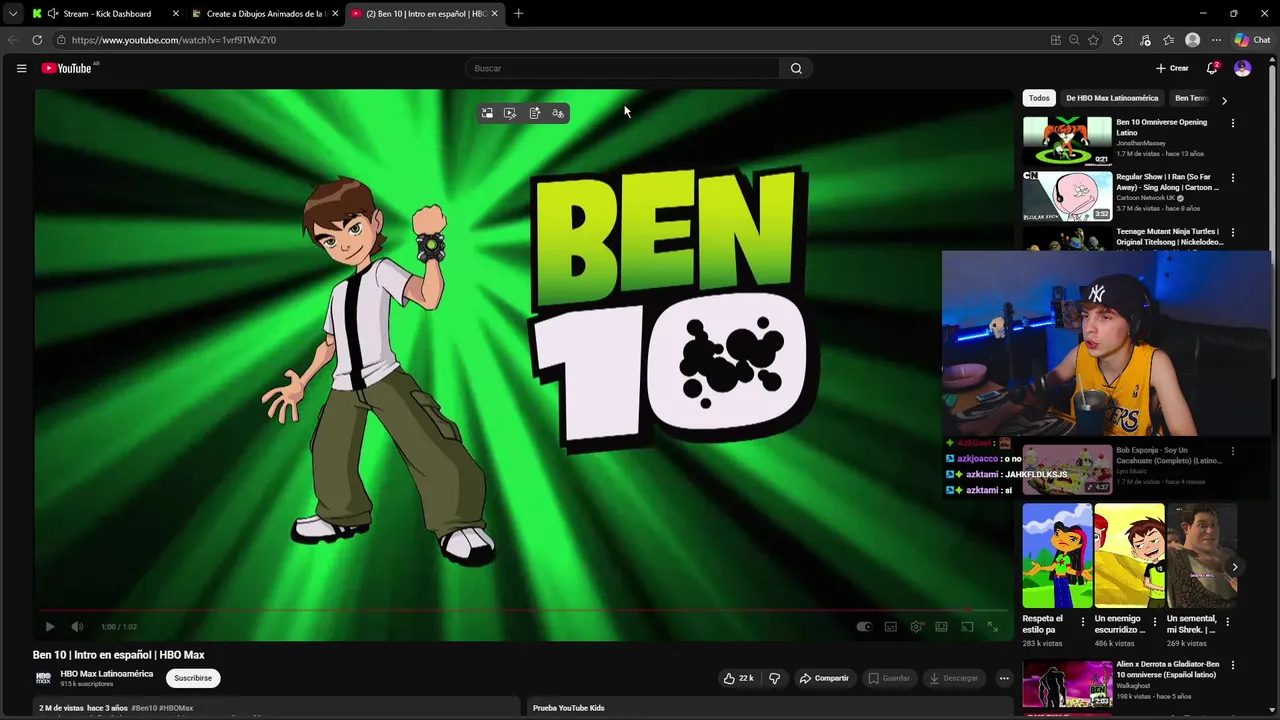The height and width of the screenshot is (720, 1280).
Task: Seek on the red video progress bar
Action: [524, 609]
